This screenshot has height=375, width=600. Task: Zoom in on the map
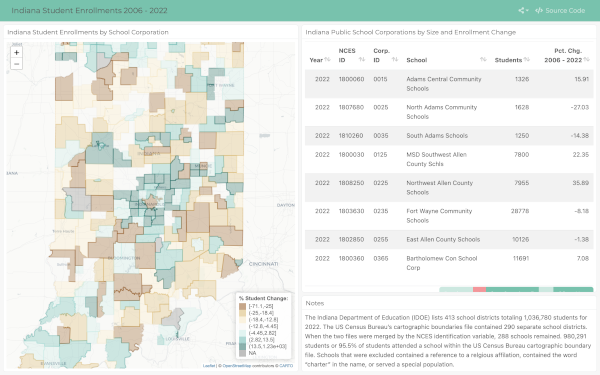click(x=16, y=52)
